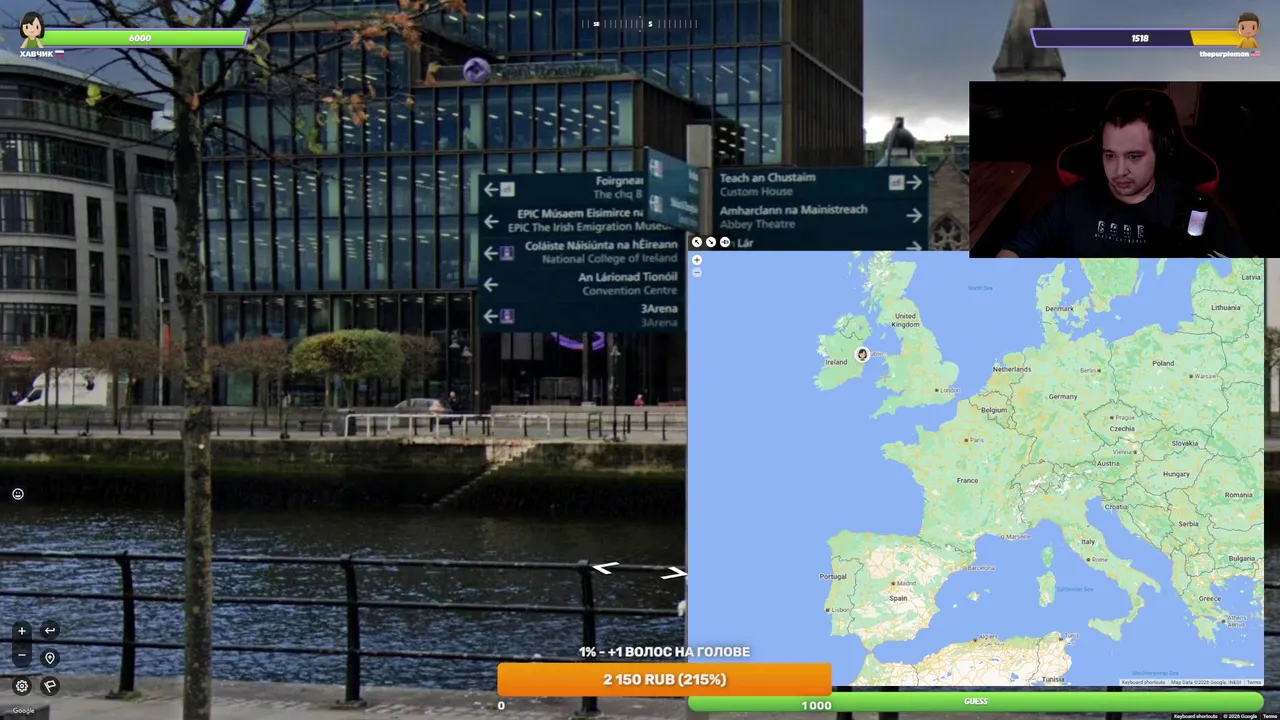Undo last move with the return arrow icon

(50, 630)
